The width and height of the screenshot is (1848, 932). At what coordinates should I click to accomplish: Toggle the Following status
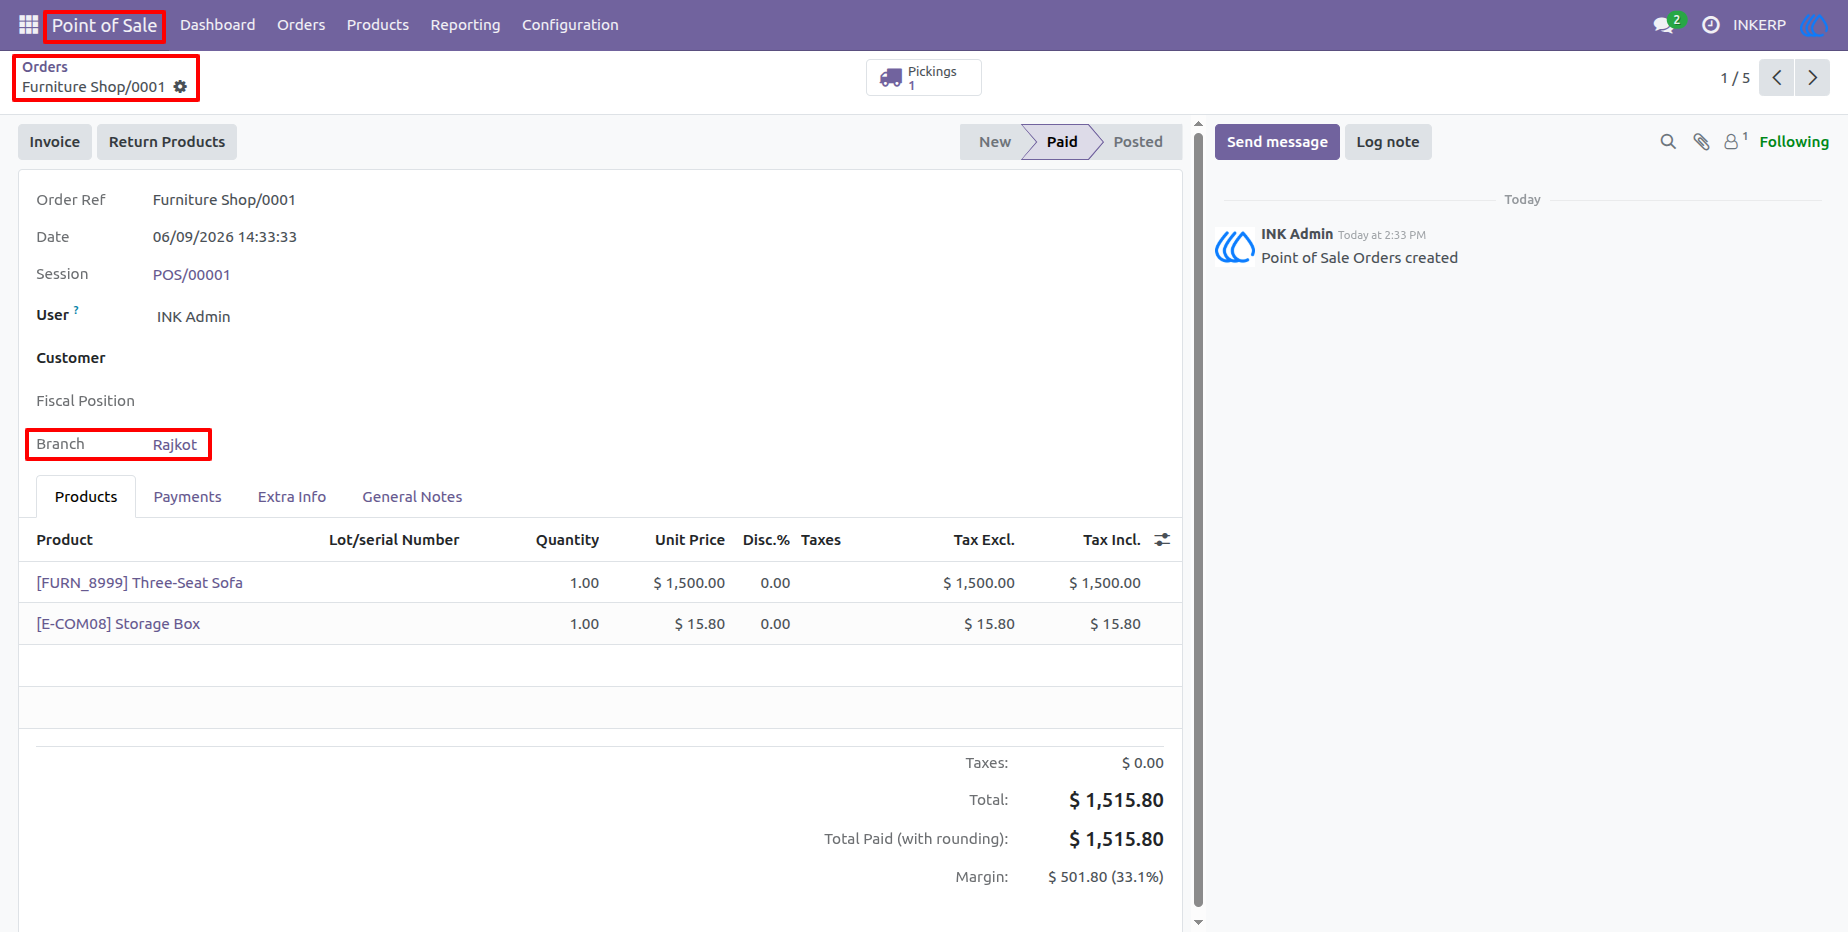click(x=1794, y=142)
